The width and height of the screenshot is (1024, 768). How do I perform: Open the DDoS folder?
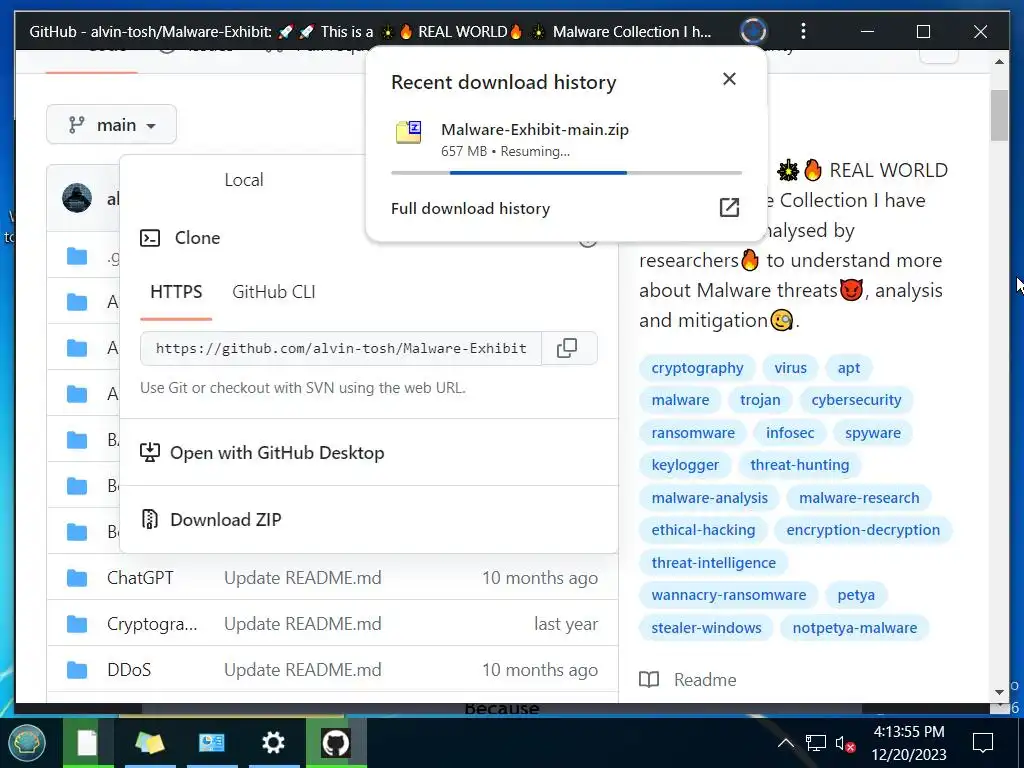[x=129, y=669]
